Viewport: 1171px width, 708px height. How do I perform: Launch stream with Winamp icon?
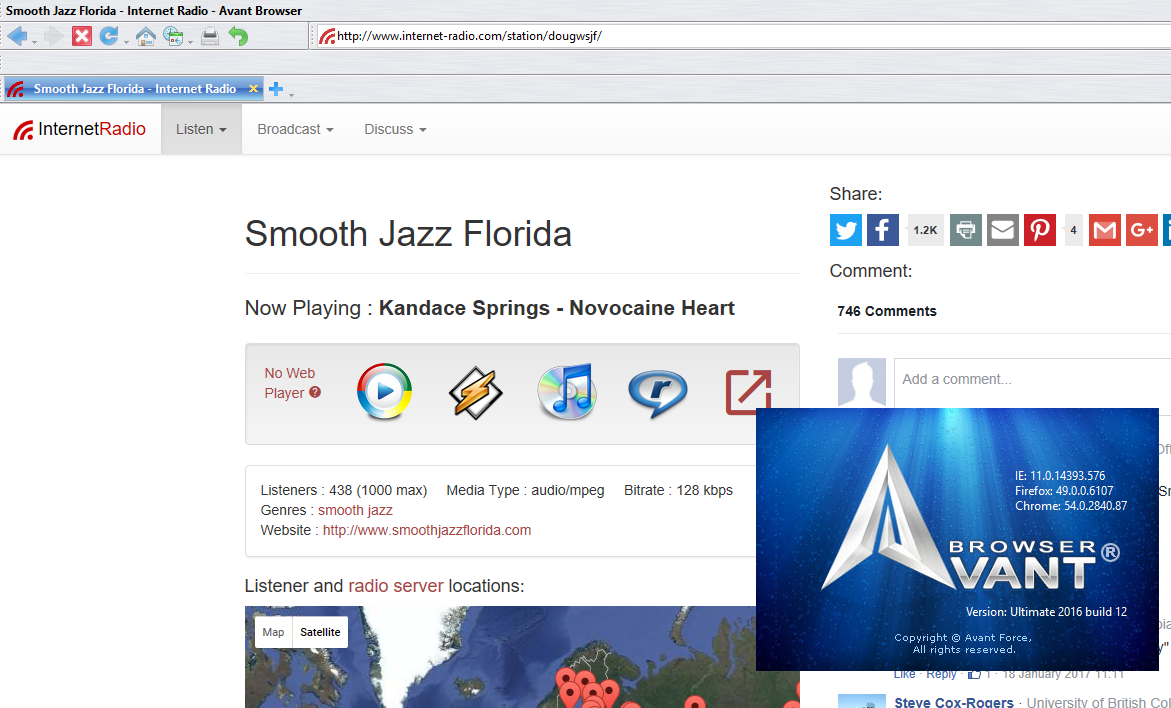click(x=475, y=392)
